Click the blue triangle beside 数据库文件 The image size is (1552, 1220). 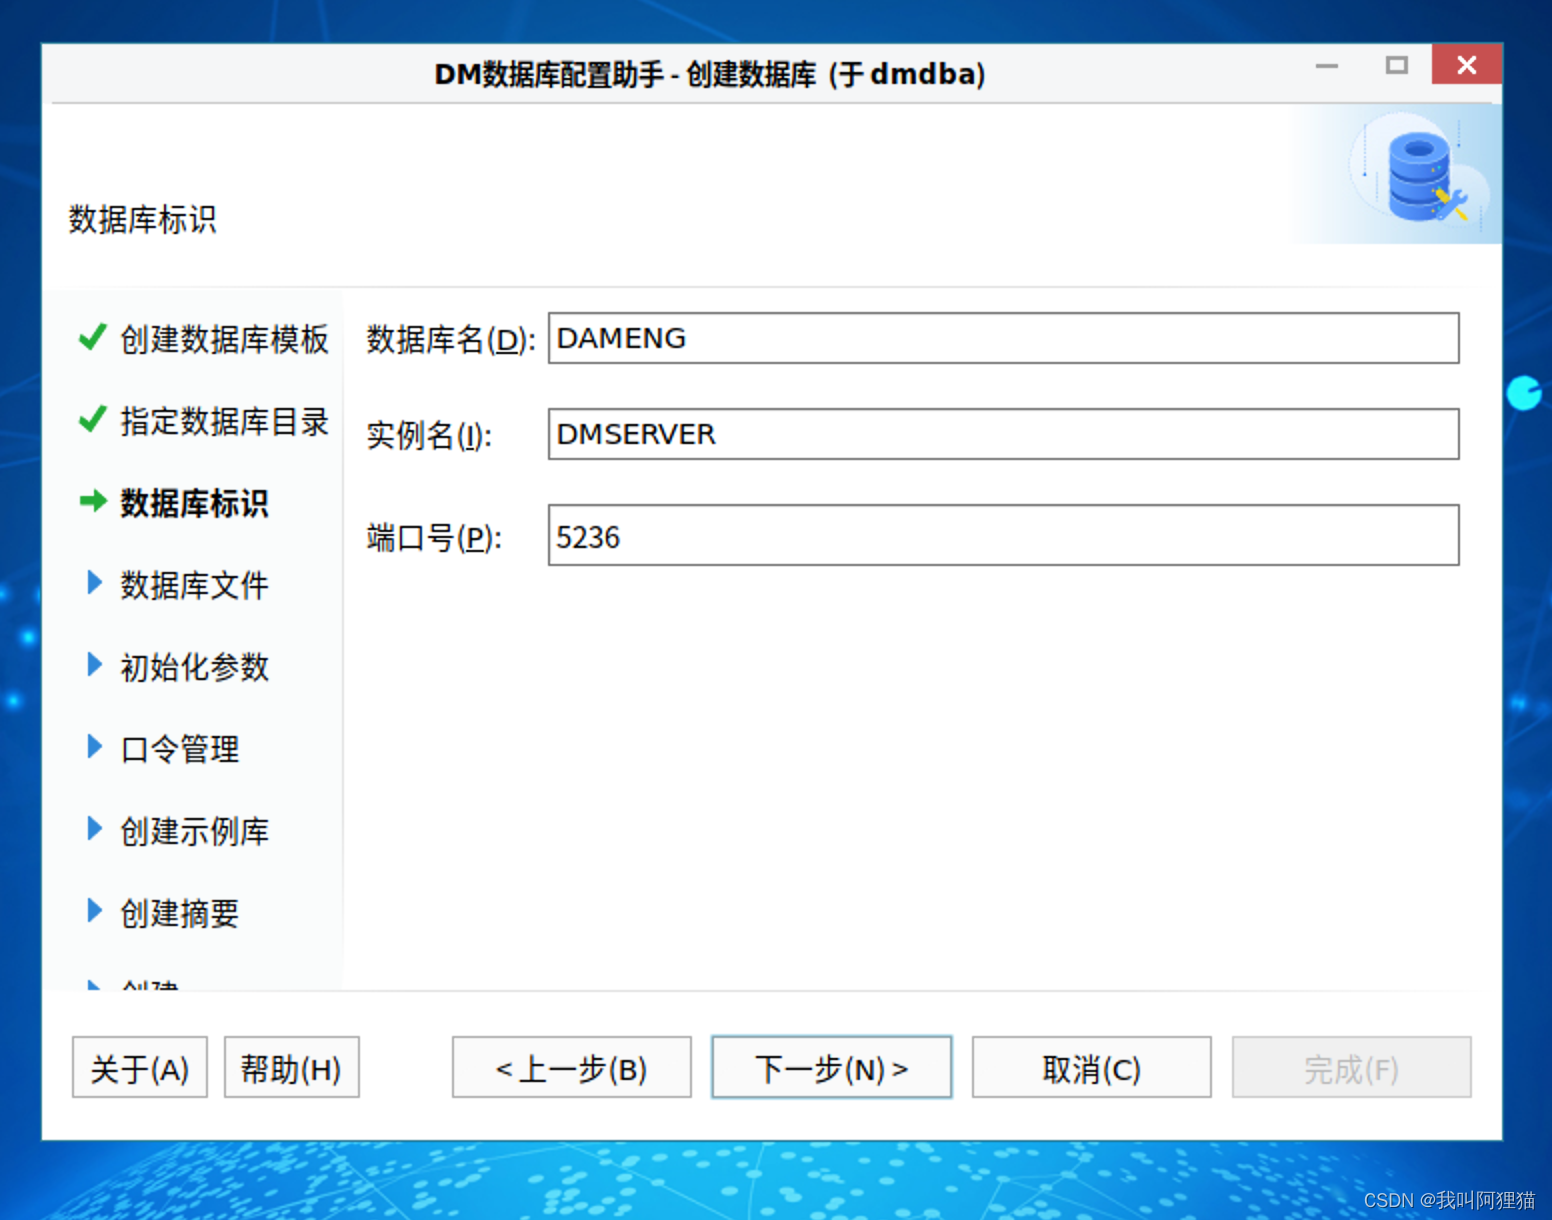(94, 582)
